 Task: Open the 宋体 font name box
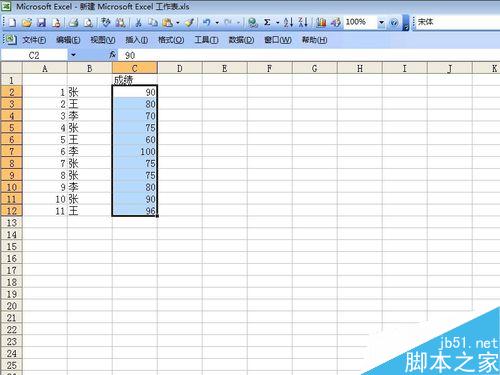[457, 22]
